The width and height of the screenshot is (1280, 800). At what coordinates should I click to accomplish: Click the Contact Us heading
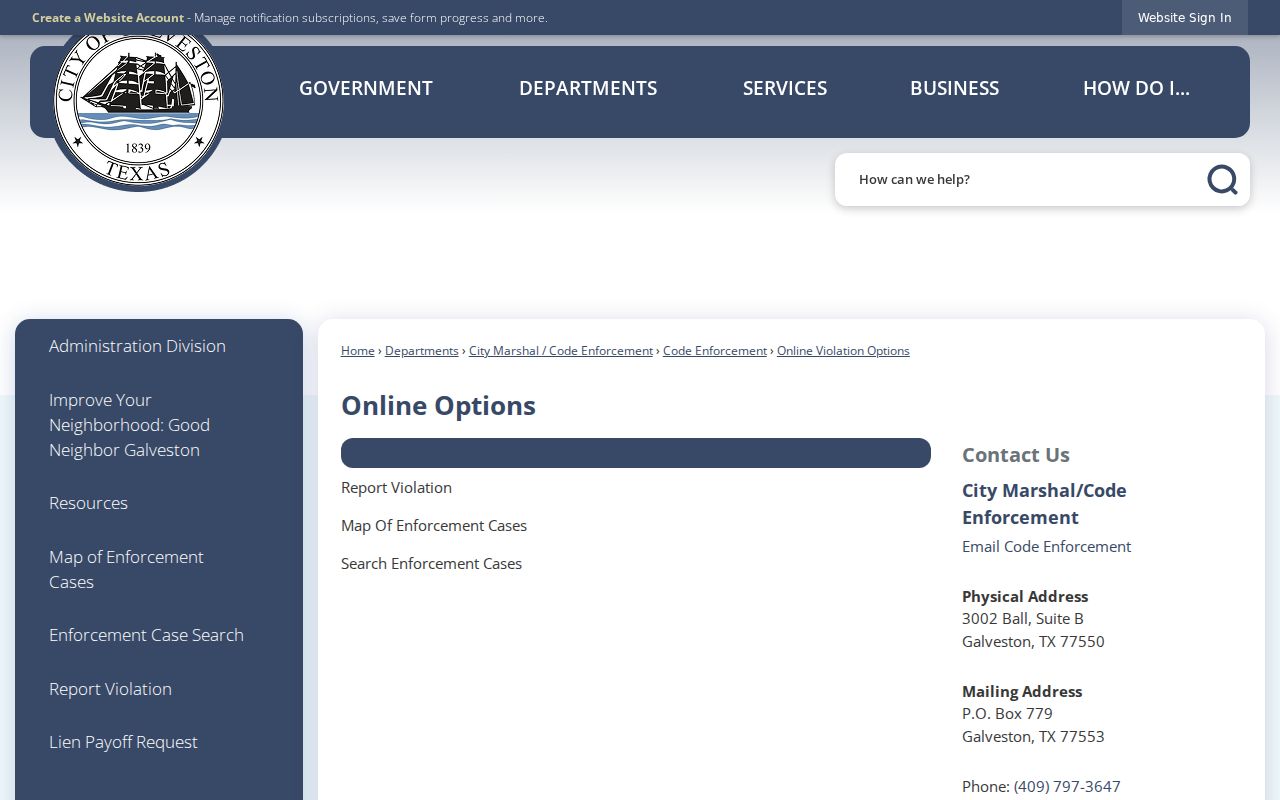tap(1016, 455)
